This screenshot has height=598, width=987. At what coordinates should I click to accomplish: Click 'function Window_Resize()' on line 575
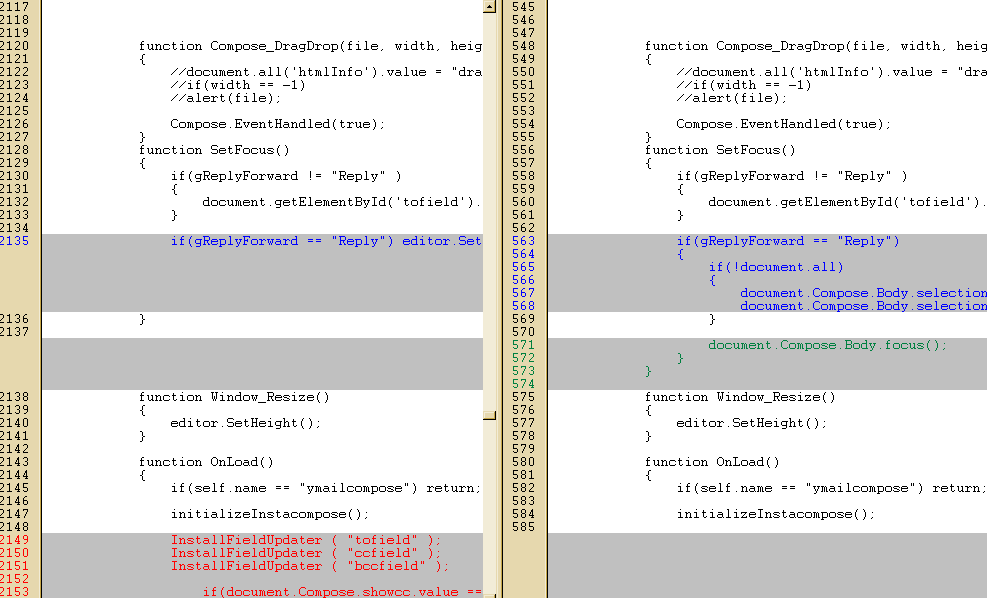[740, 397]
